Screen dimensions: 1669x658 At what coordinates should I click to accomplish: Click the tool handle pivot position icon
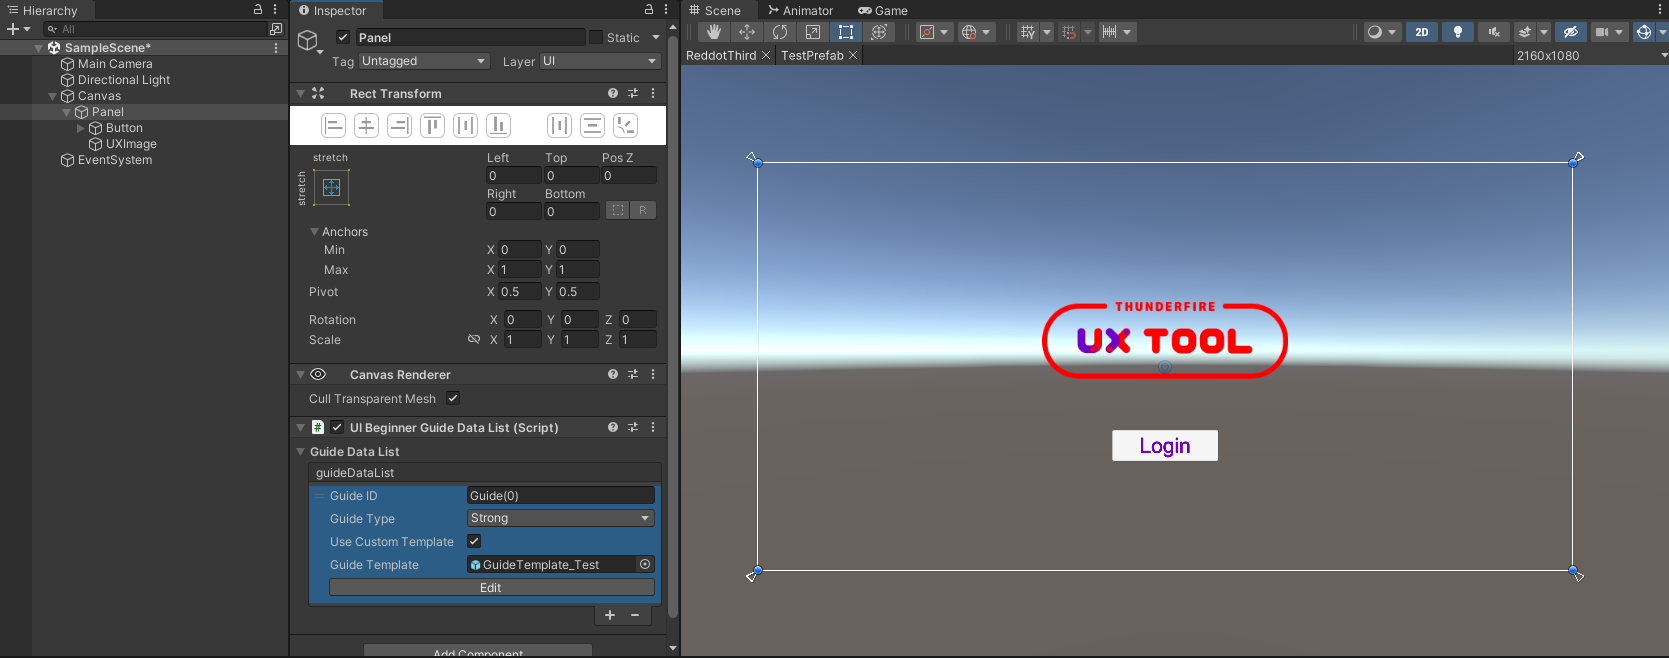(x=927, y=32)
